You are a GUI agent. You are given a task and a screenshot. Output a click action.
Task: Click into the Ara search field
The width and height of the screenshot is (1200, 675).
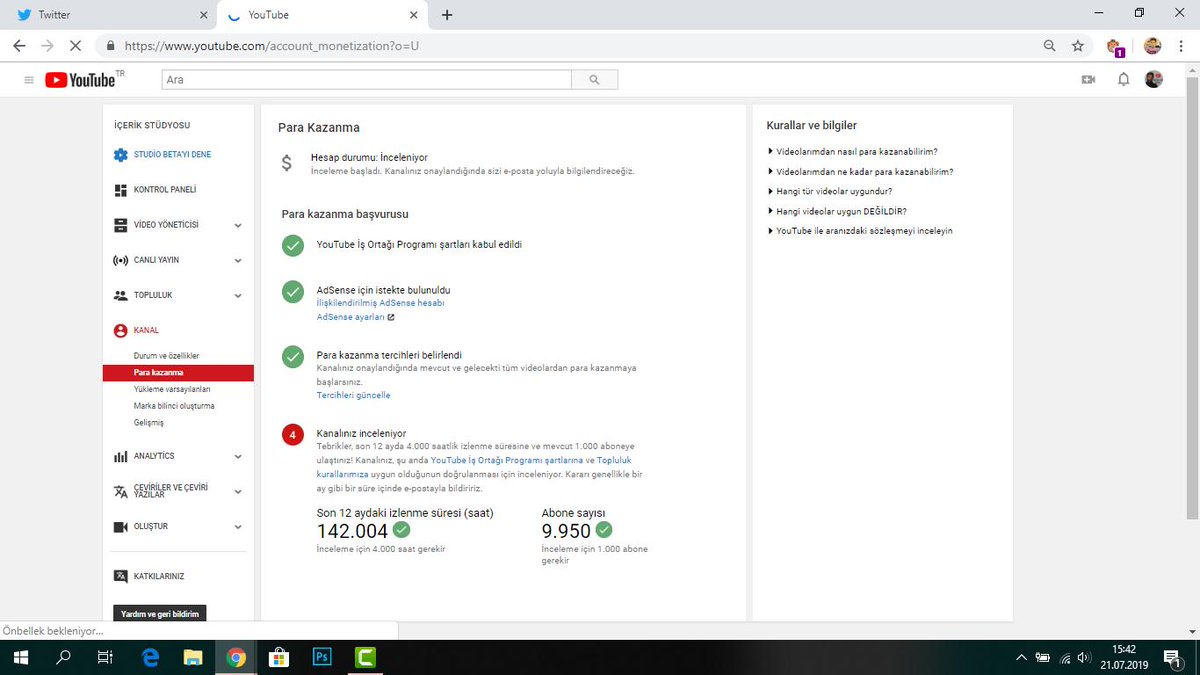366,80
